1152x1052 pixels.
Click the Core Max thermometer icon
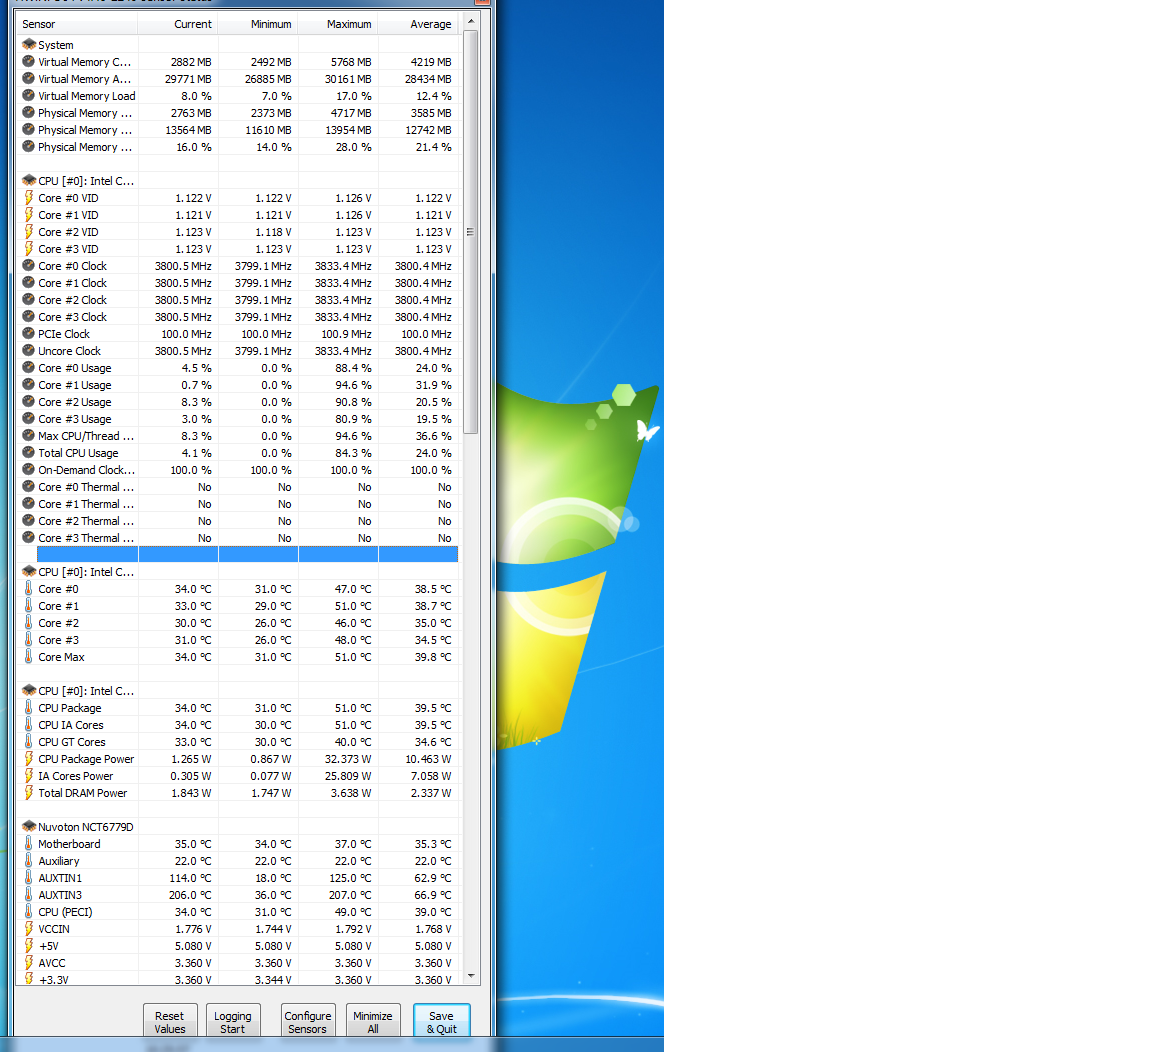29,657
